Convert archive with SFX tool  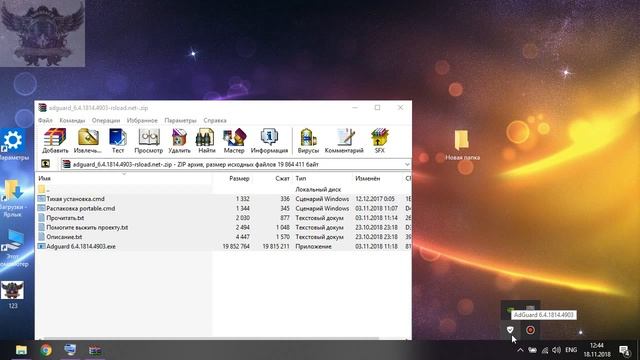(380, 141)
